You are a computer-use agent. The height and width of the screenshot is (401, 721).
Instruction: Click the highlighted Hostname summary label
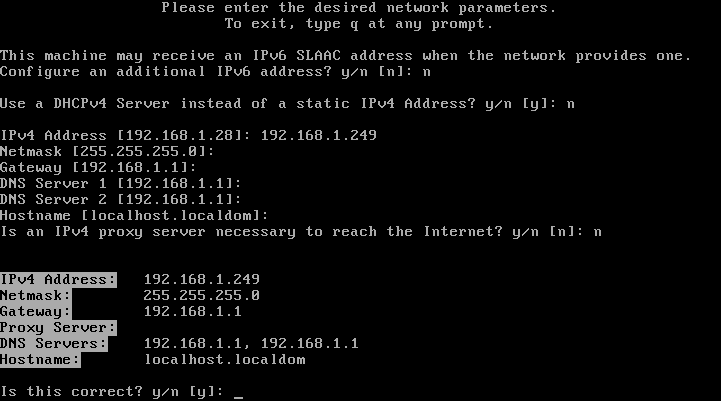(40, 360)
